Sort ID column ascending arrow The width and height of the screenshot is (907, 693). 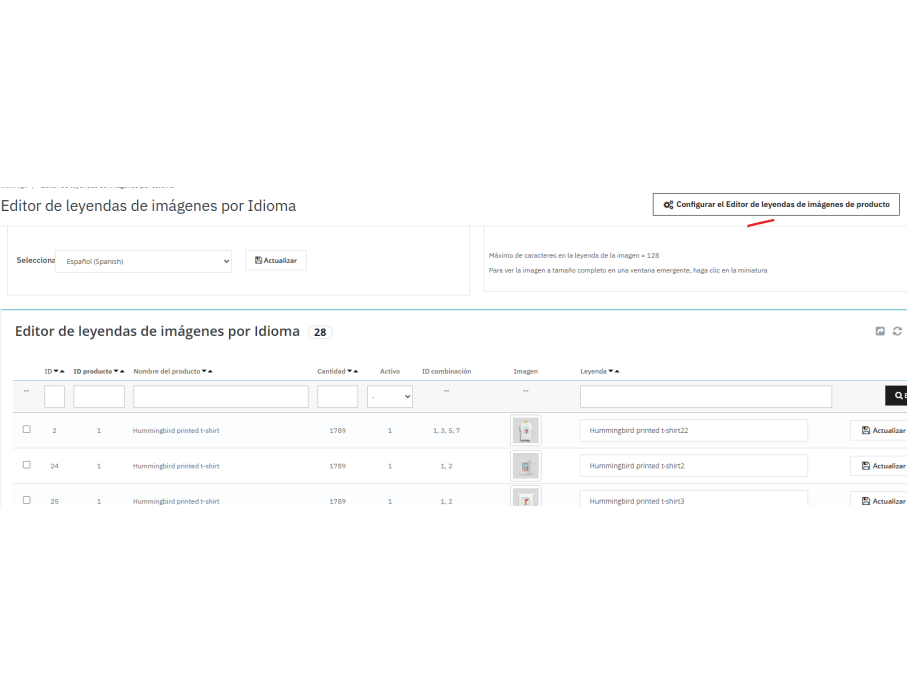(62, 371)
